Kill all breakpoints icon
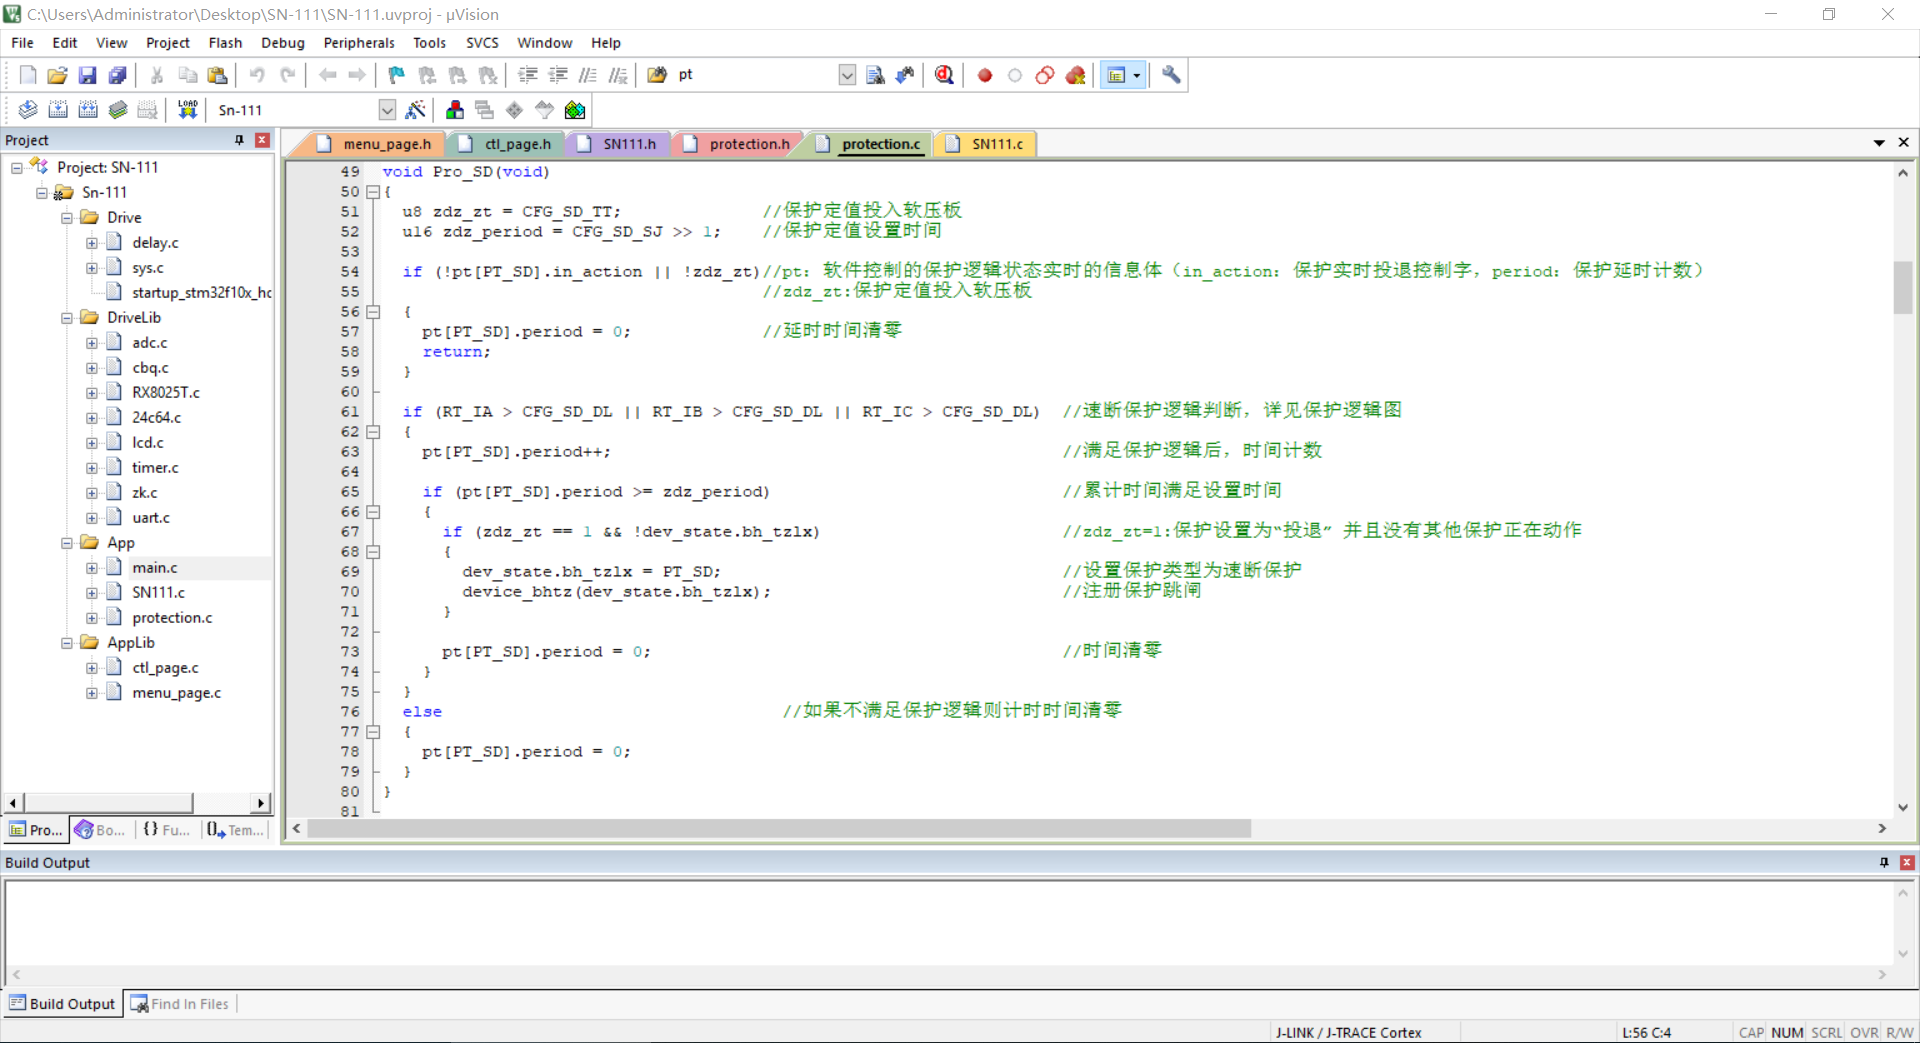The image size is (1920, 1043). click(x=1076, y=75)
